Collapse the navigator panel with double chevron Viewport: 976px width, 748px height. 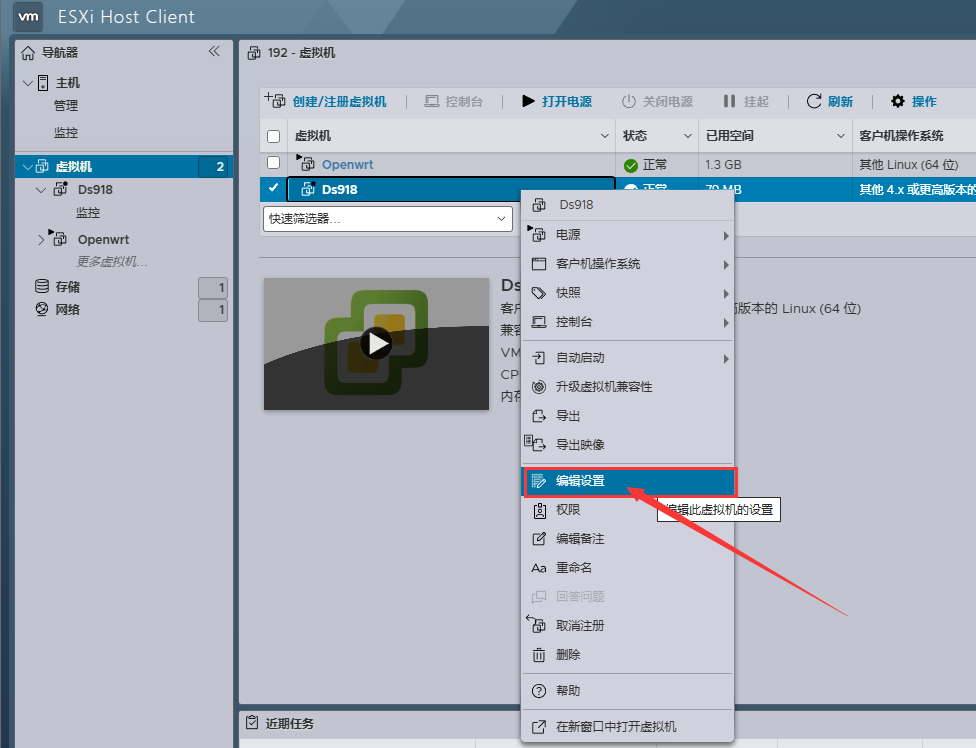(214, 52)
